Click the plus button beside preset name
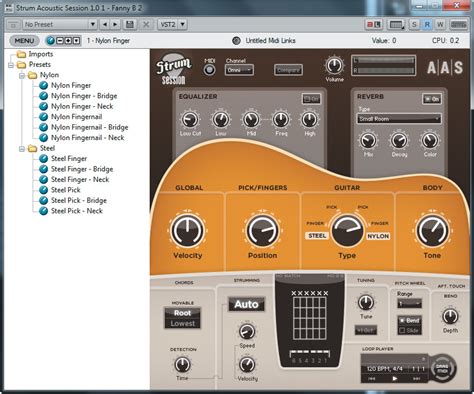 [68, 41]
